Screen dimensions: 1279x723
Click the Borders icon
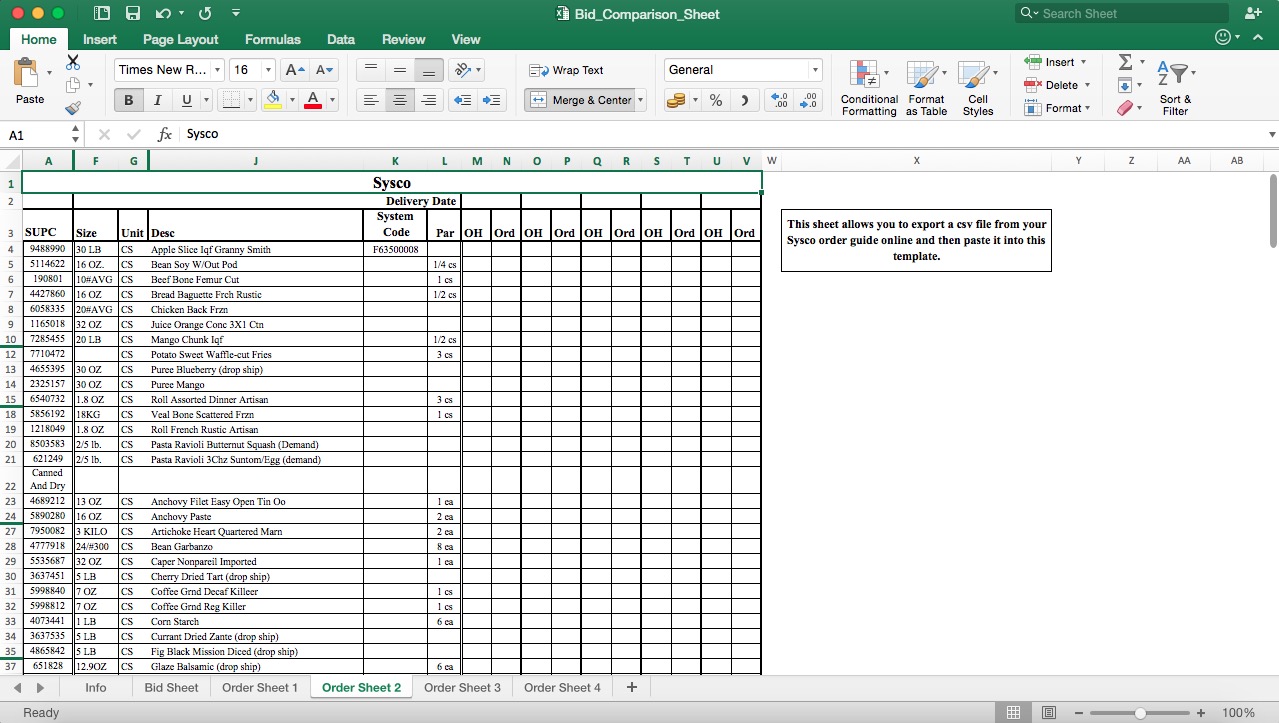pyautogui.click(x=230, y=100)
